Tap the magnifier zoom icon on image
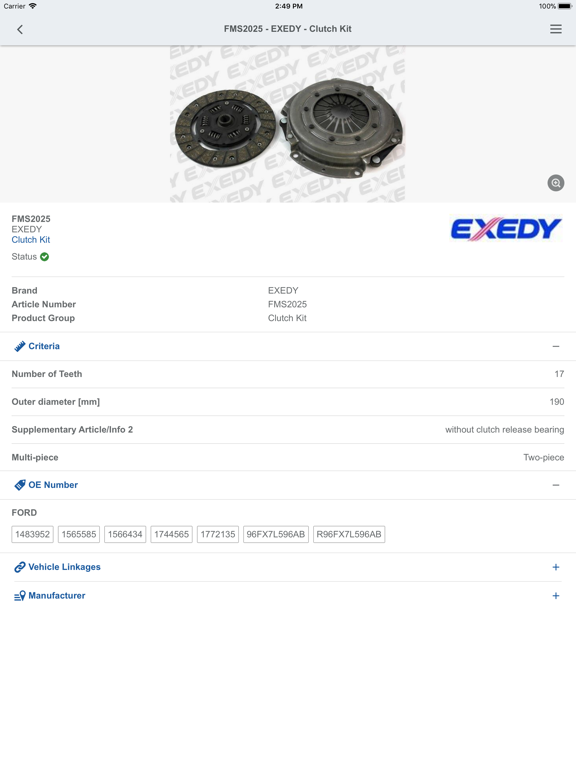The width and height of the screenshot is (576, 768). pyautogui.click(x=555, y=183)
